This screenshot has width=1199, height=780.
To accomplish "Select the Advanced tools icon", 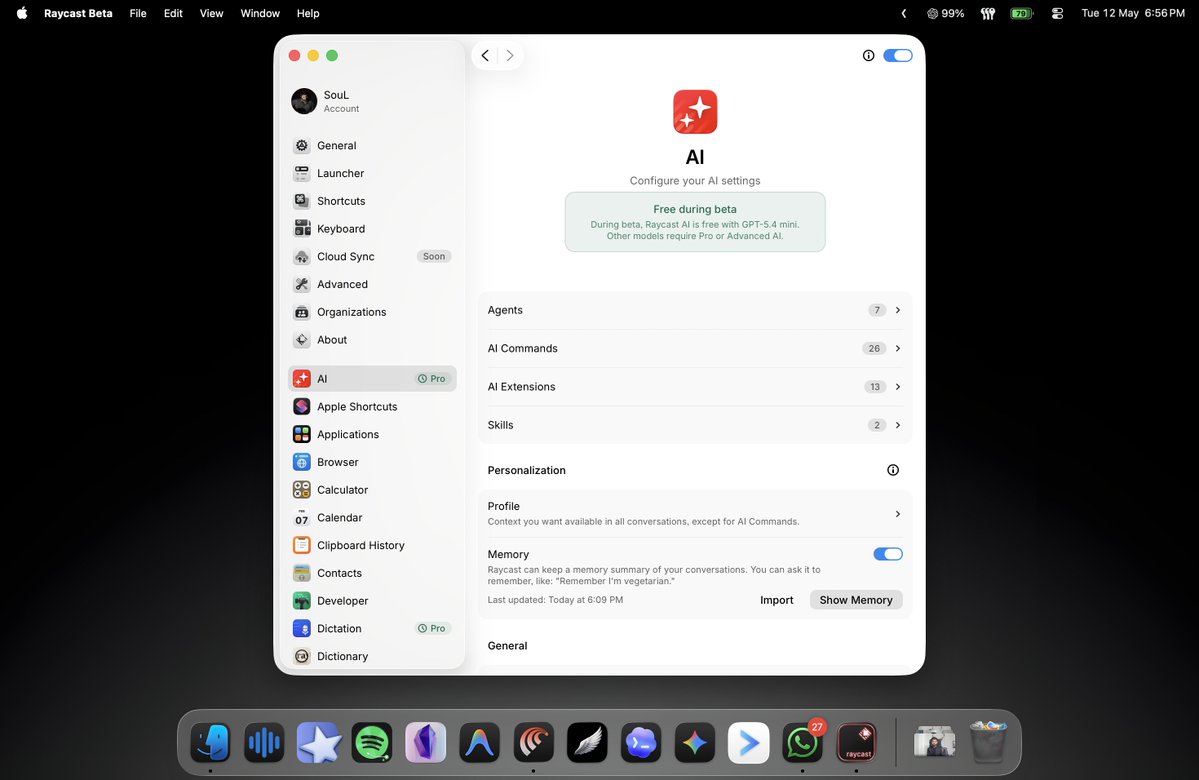I will tap(302, 284).
